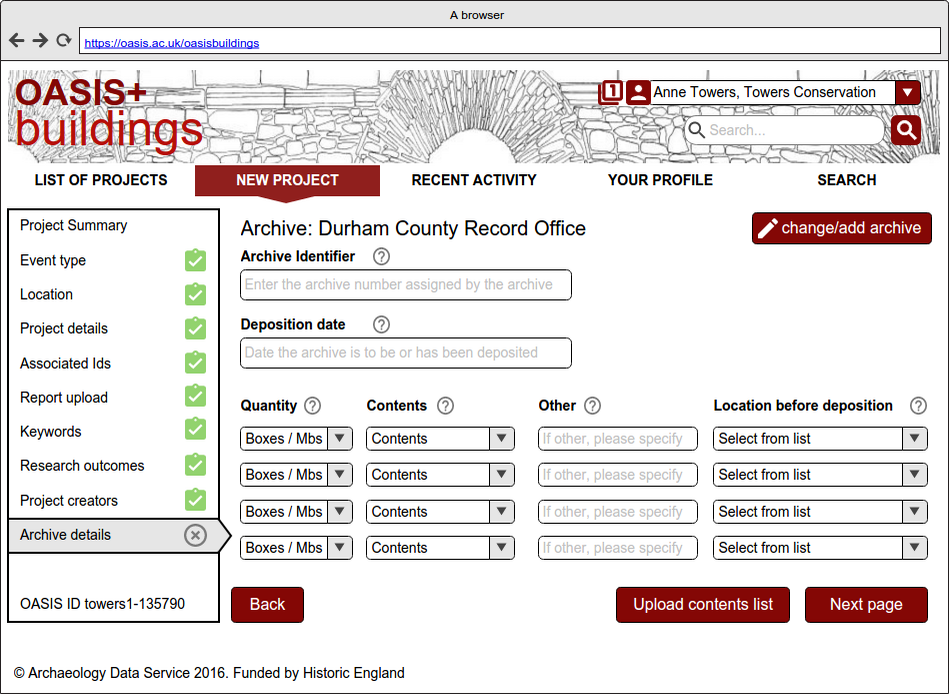Select Archive details in the sidebar
Screen dimensions: 949x698
pos(114,535)
